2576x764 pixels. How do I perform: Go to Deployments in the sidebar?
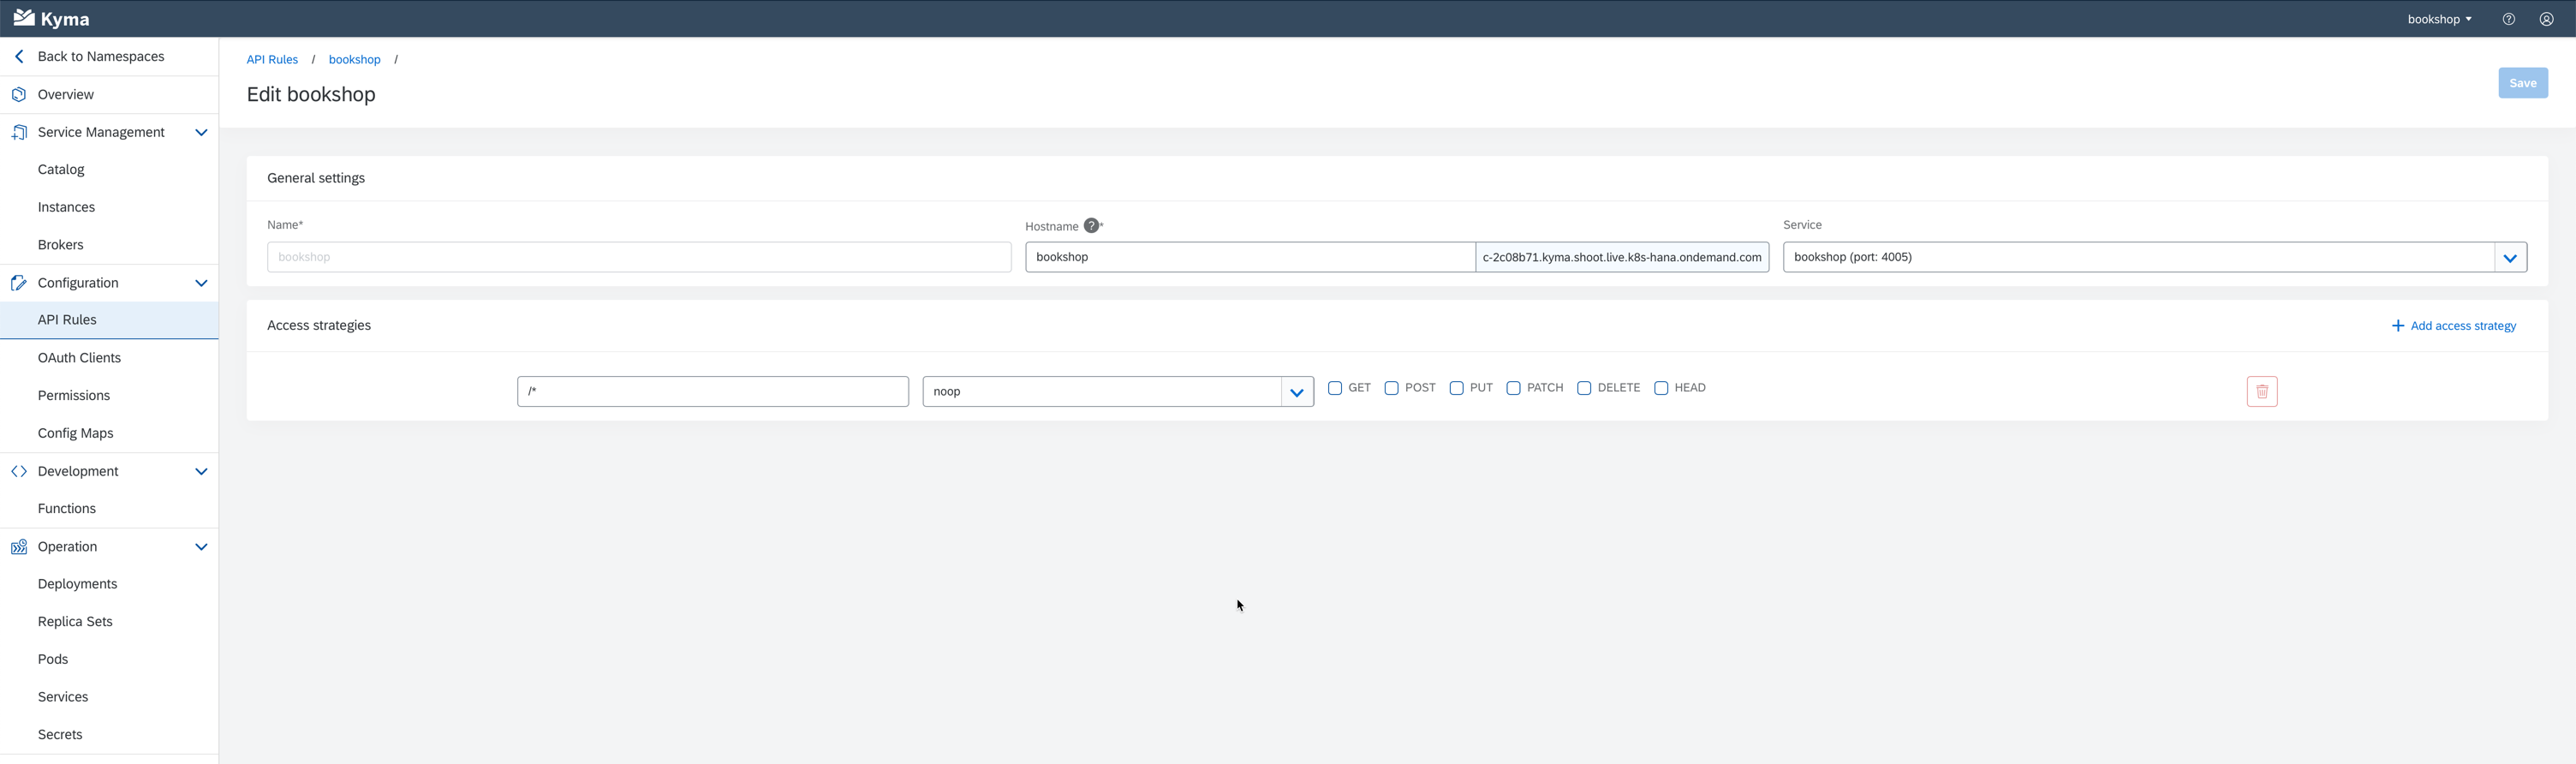point(77,584)
